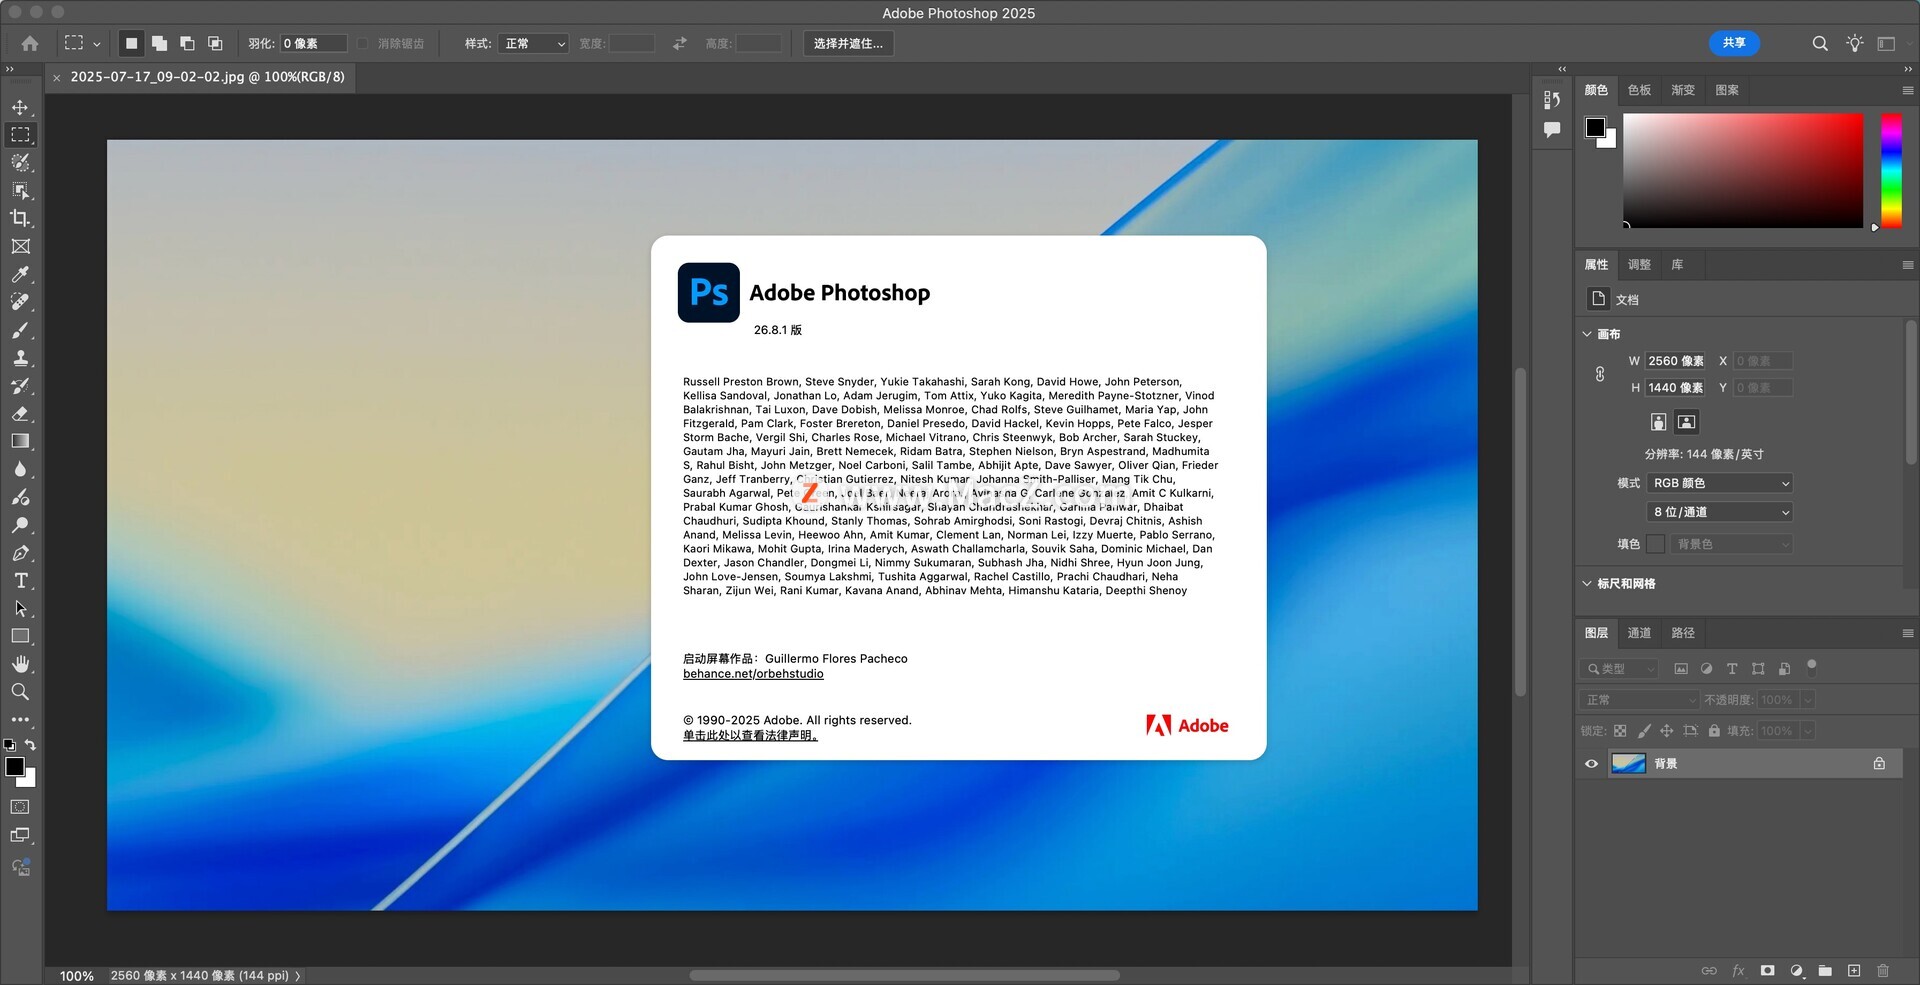Image resolution: width=1920 pixels, height=985 pixels.
Task: Open the behance.net/orbehstudio link
Action: 753,674
